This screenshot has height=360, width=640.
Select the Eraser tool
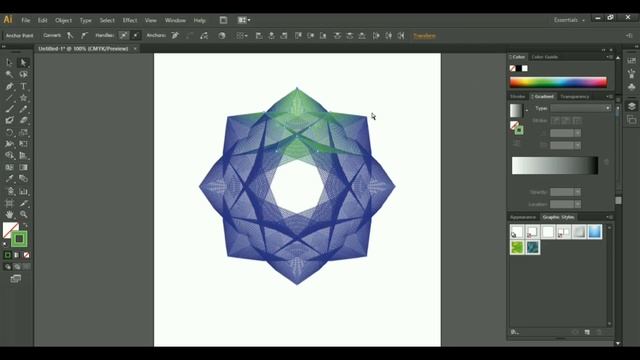[23, 120]
